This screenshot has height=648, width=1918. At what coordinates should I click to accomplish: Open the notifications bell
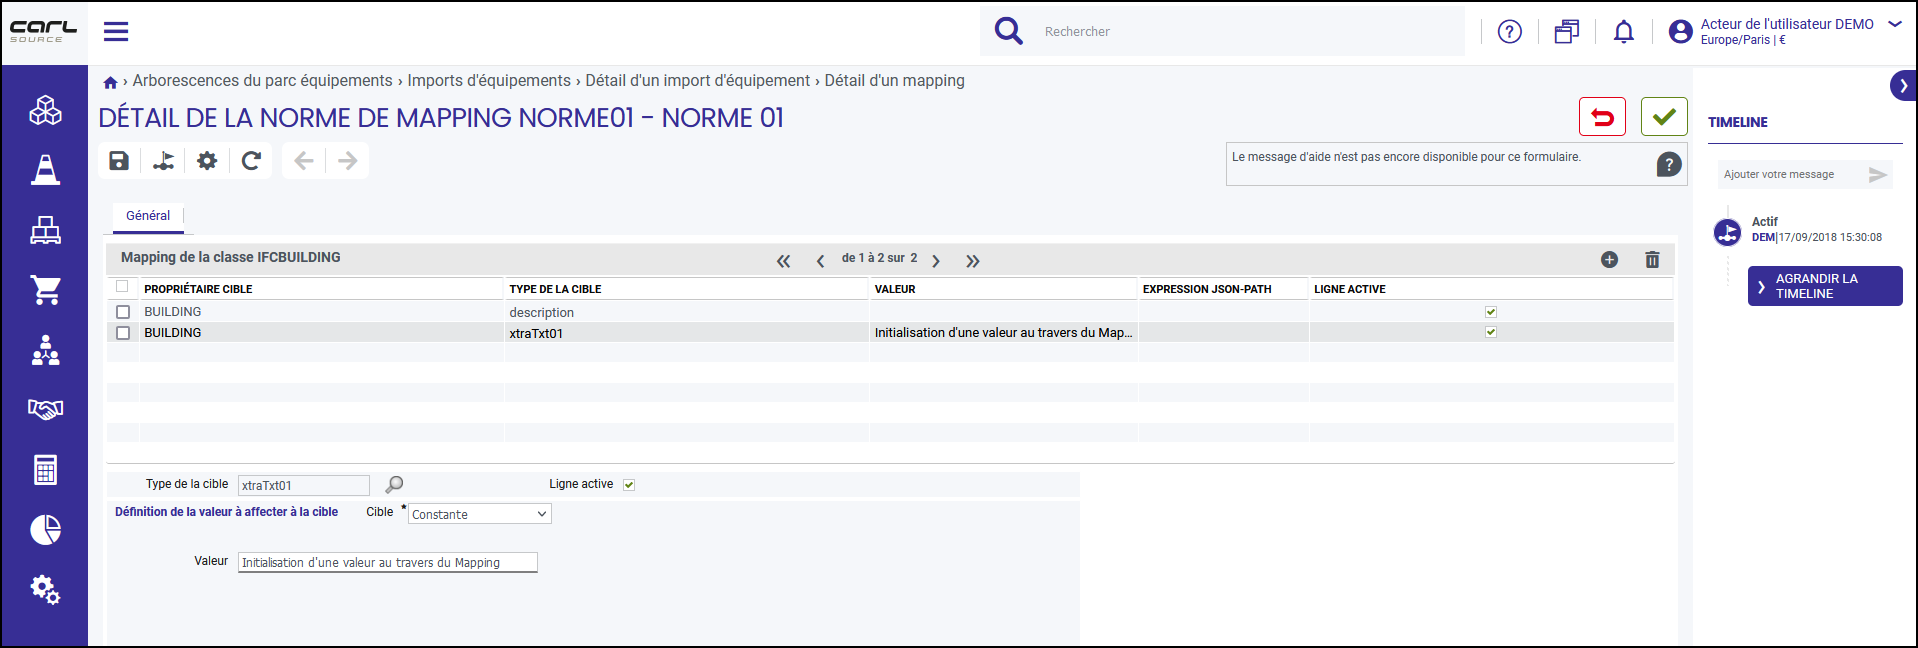coord(1623,32)
